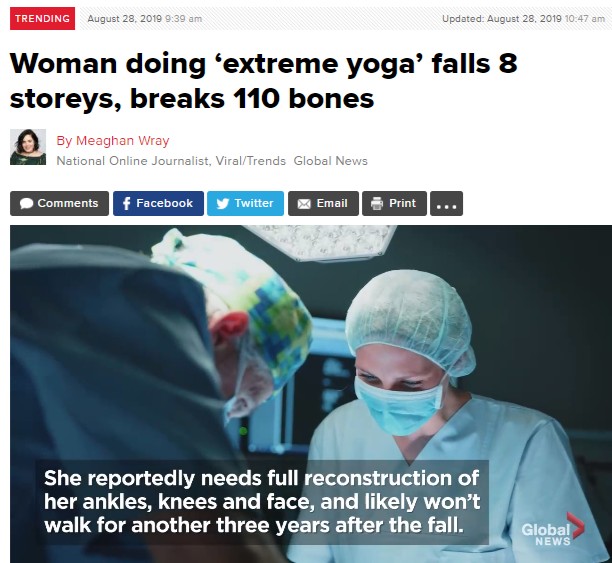This screenshot has width=612, height=563.
Task: Open author Meaghan Wray's profile link
Action: coord(113,141)
